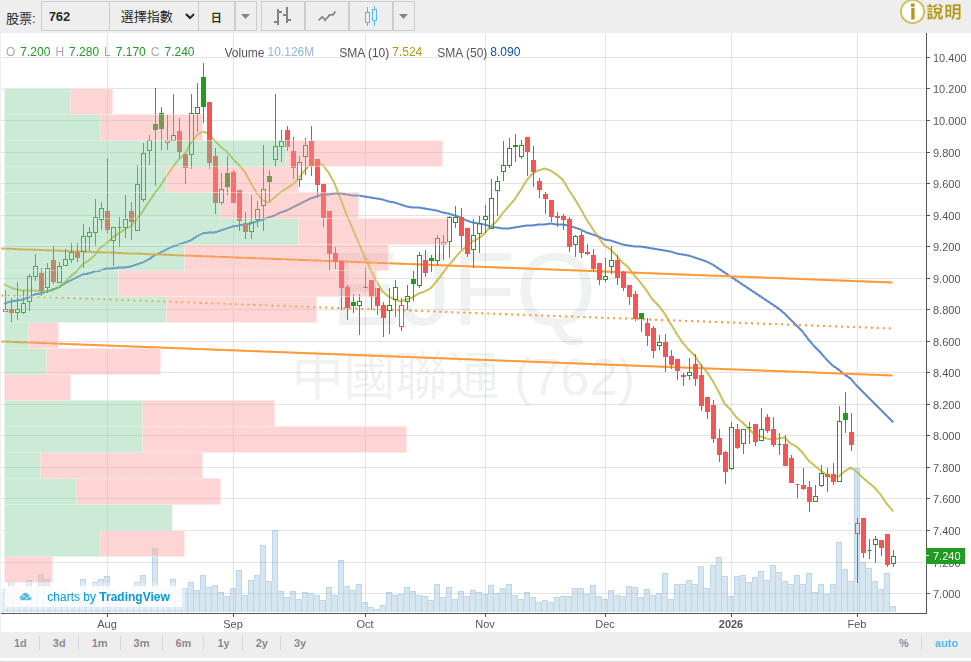Screen dimensions: 971x662
Task: Click the 股票 label text
Action: (20, 18)
